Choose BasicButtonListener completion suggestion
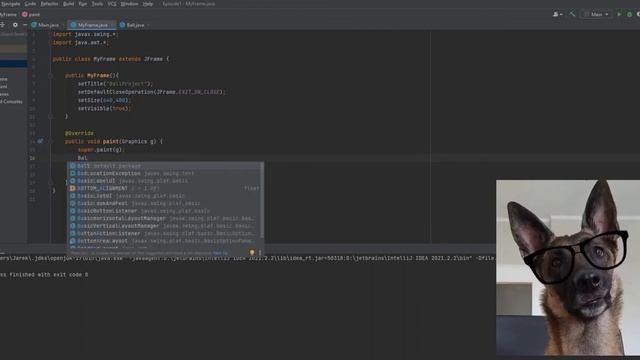The width and height of the screenshot is (640, 360). 165,211
